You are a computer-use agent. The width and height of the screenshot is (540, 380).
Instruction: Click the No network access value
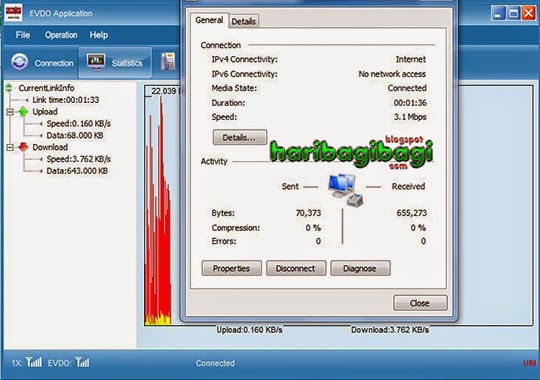[x=392, y=74]
